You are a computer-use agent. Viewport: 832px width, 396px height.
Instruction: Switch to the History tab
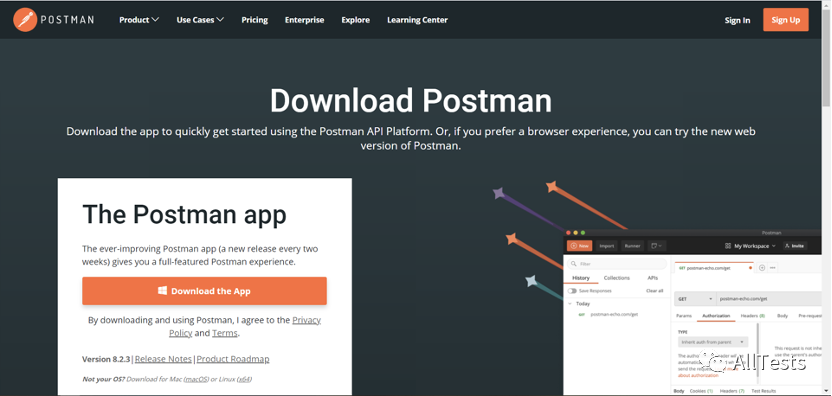click(x=580, y=278)
